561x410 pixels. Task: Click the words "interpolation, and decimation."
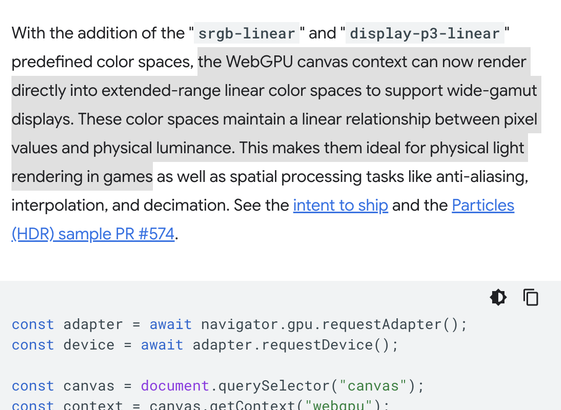pyautogui.click(x=121, y=205)
